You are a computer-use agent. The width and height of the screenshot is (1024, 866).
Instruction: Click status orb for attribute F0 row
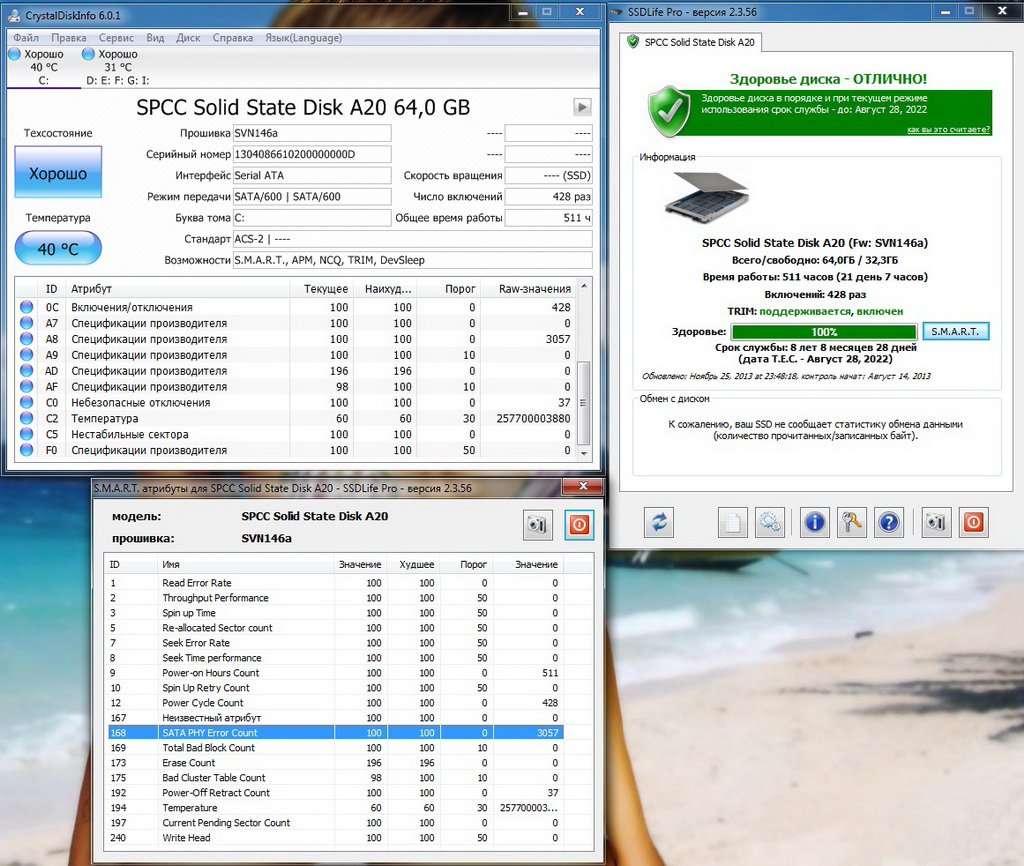[27, 450]
